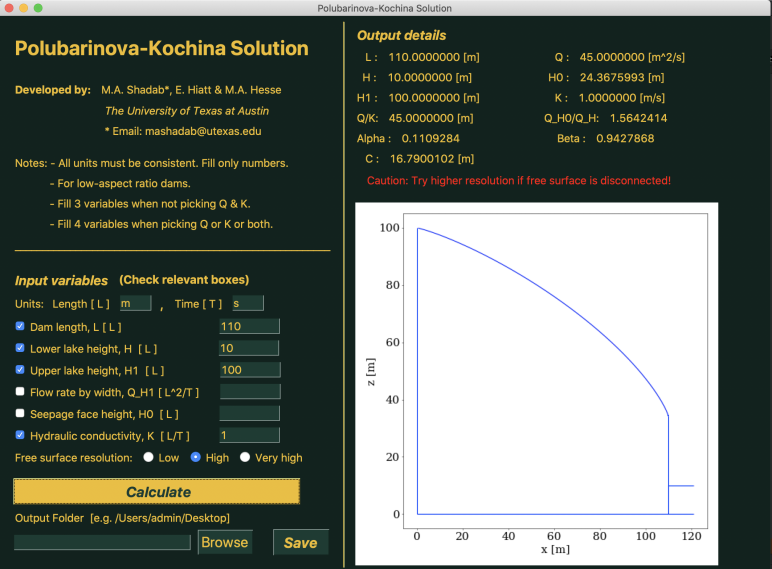Image resolution: width=772 pixels, height=569 pixels.
Task: Click the H1 output value 100.0000000
Action: [424, 97]
